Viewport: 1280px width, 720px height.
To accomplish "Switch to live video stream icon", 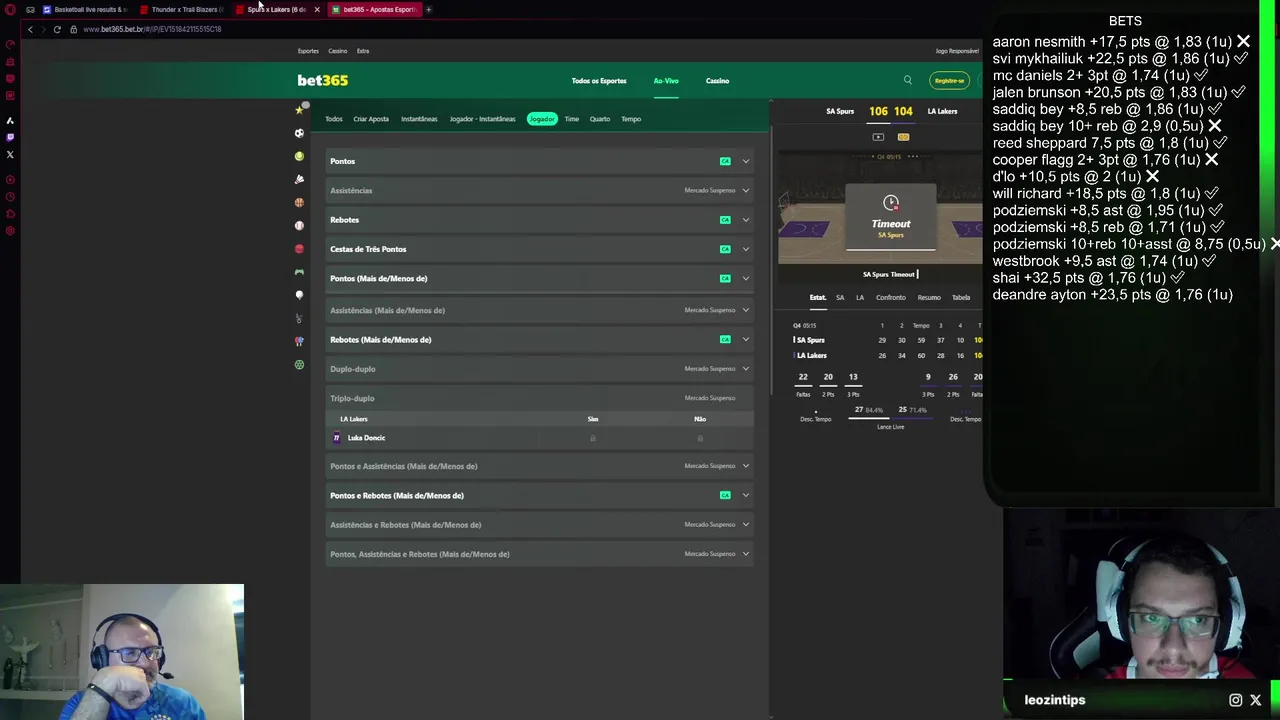I will coord(878,137).
